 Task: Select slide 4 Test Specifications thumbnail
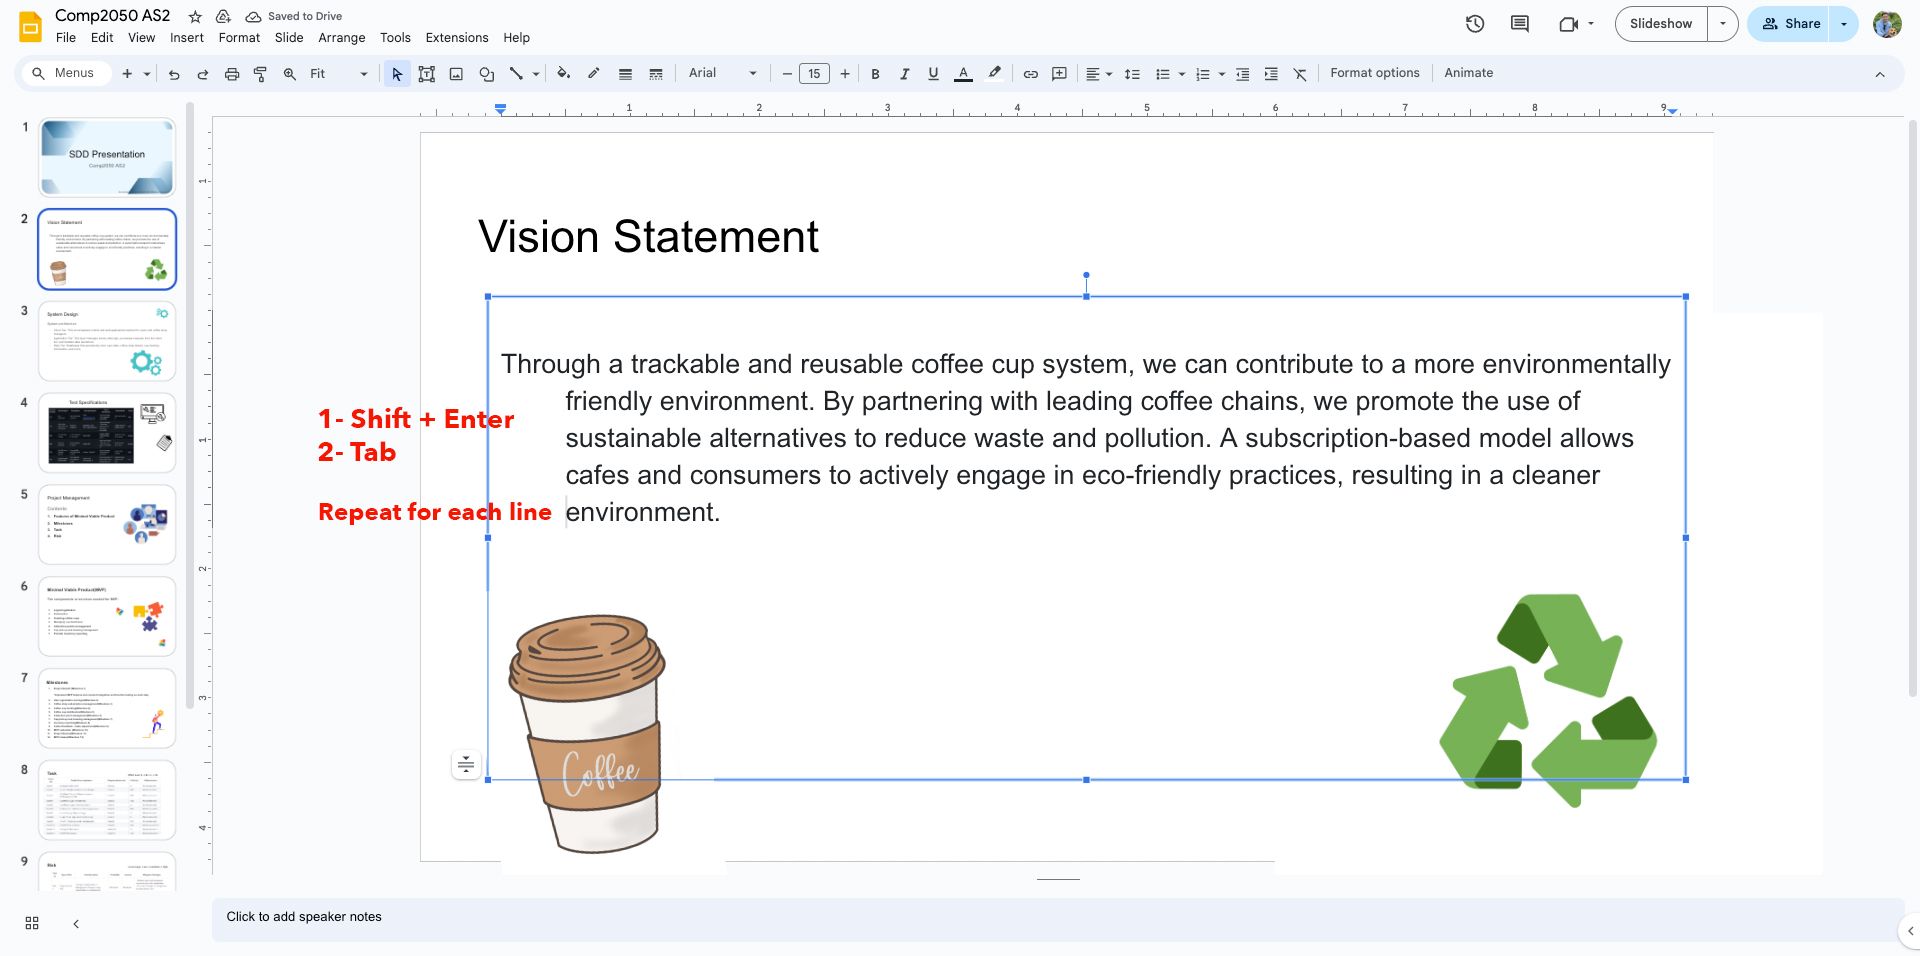coord(107,433)
